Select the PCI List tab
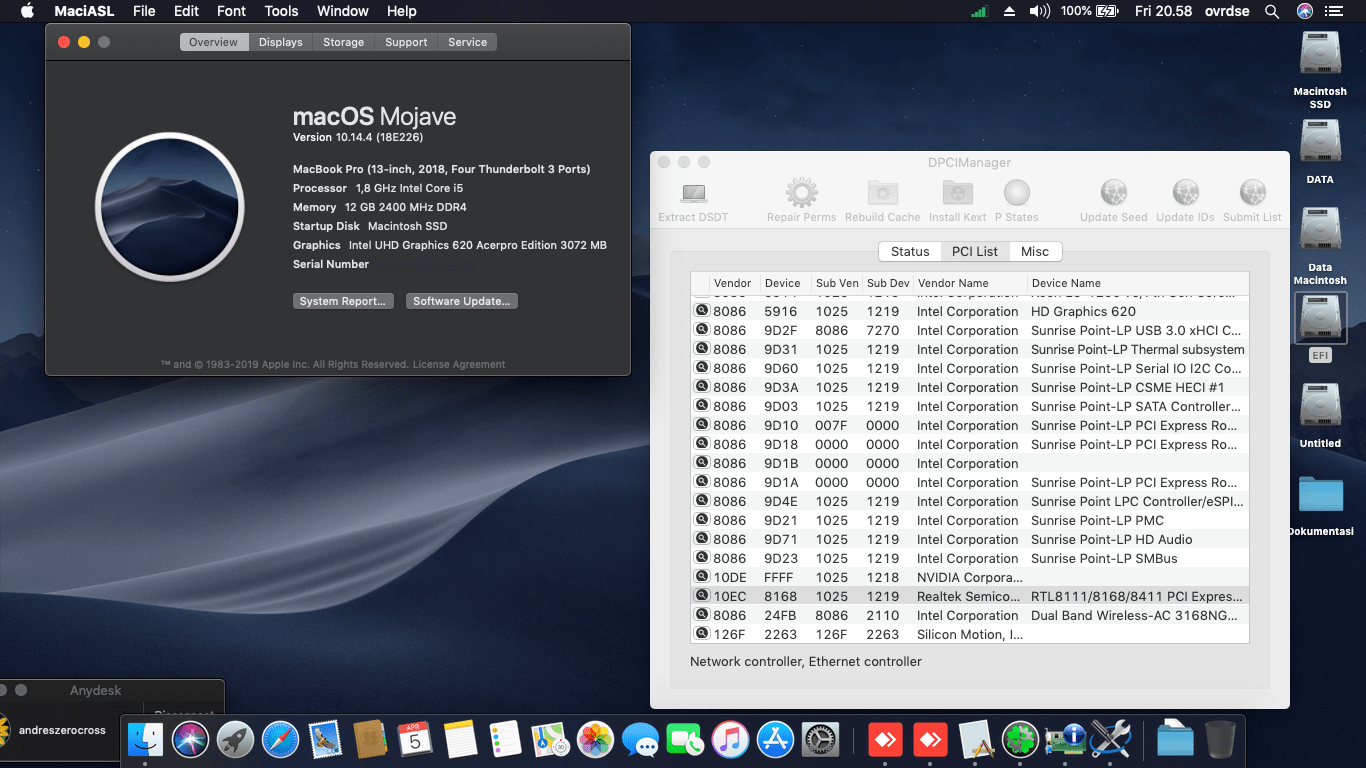1366x768 pixels. [x=975, y=252]
